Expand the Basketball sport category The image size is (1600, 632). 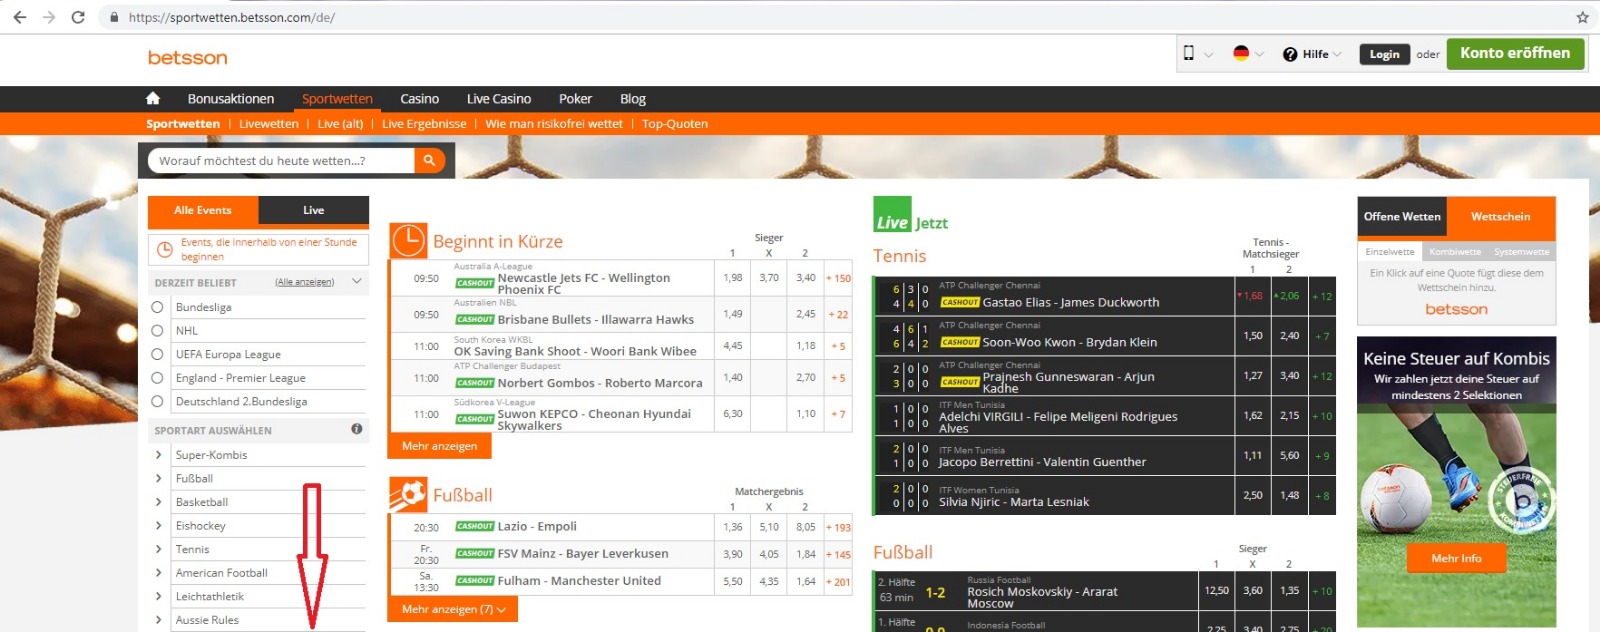[x=158, y=502]
